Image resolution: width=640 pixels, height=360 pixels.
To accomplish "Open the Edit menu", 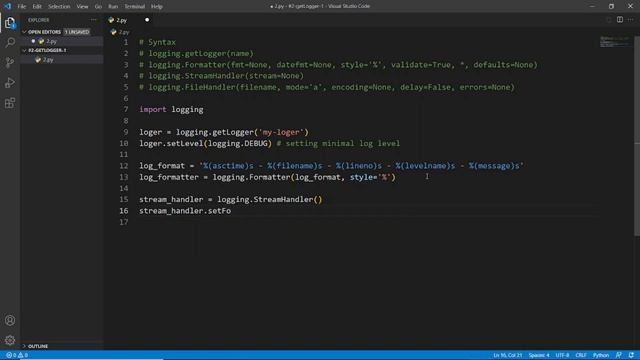I will [x=37, y=7].
